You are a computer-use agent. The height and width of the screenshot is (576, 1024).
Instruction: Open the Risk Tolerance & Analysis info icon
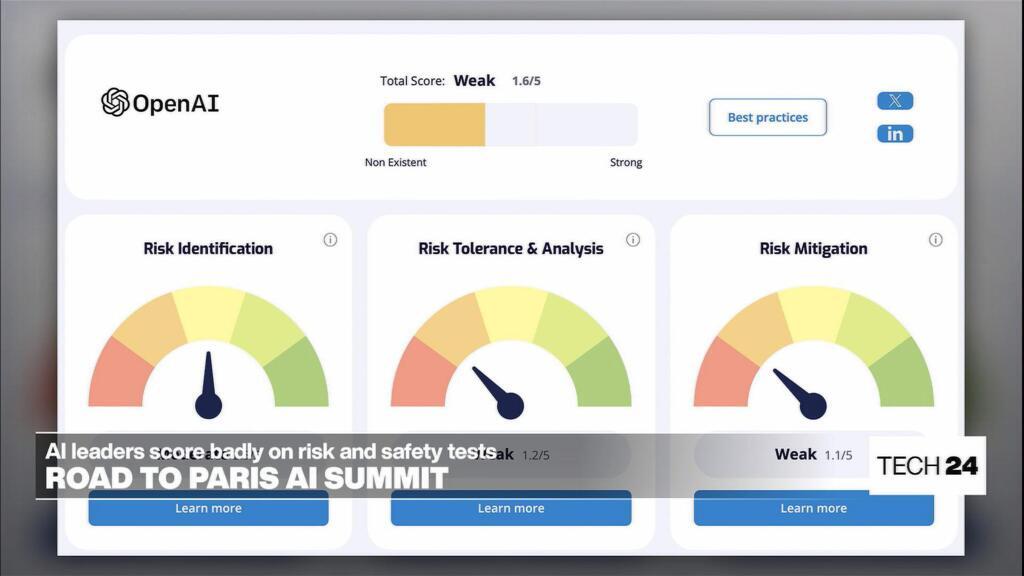[633, 240]
